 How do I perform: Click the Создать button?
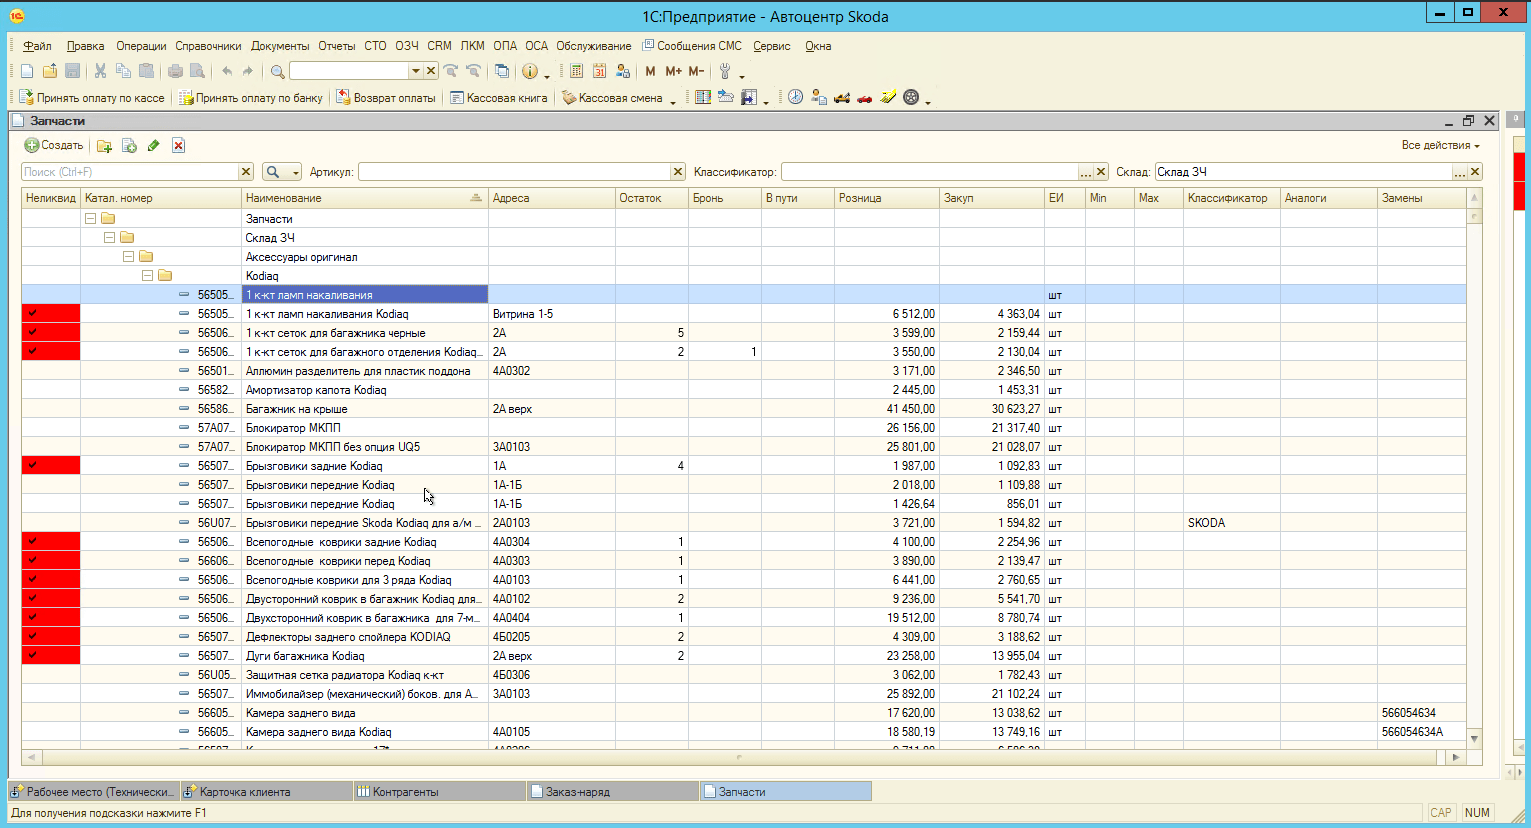pos(54,146)
